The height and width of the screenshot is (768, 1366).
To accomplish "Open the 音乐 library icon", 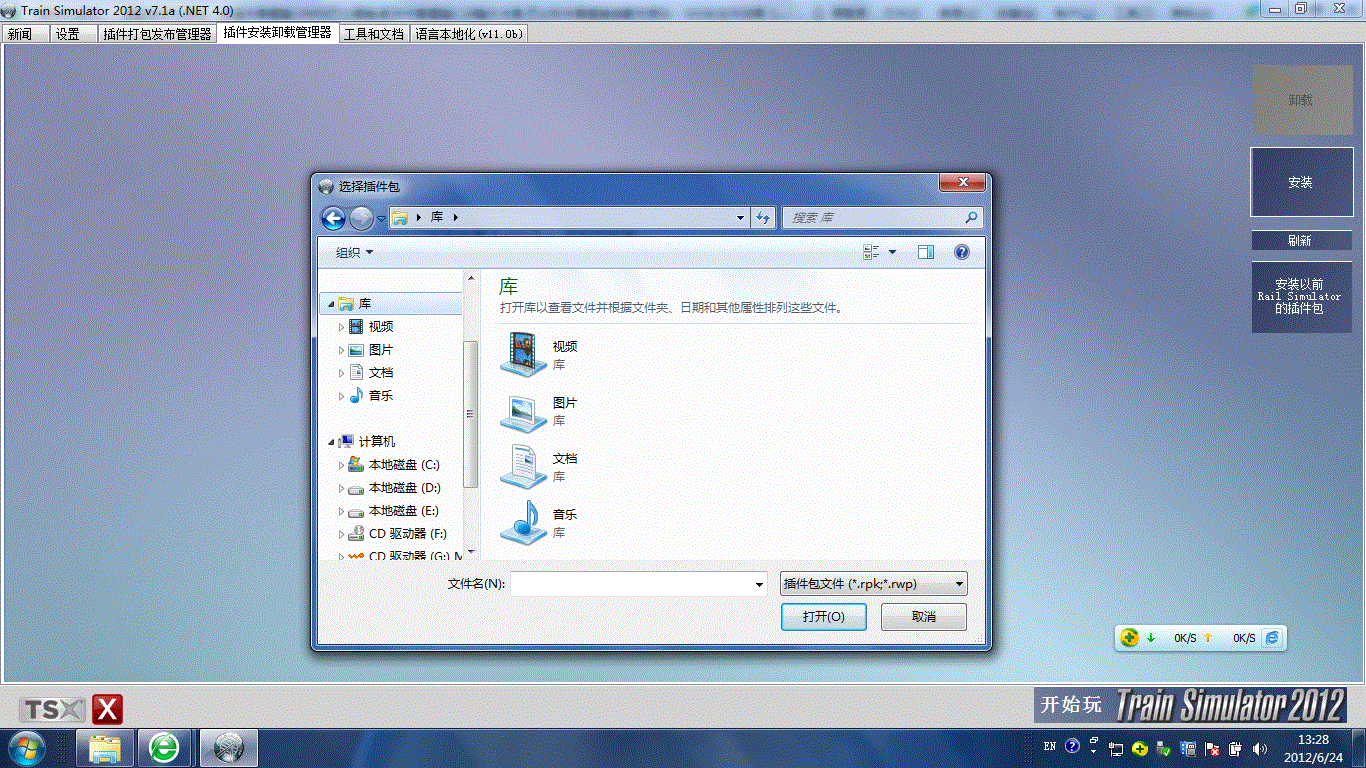I will tap(523, 522).
